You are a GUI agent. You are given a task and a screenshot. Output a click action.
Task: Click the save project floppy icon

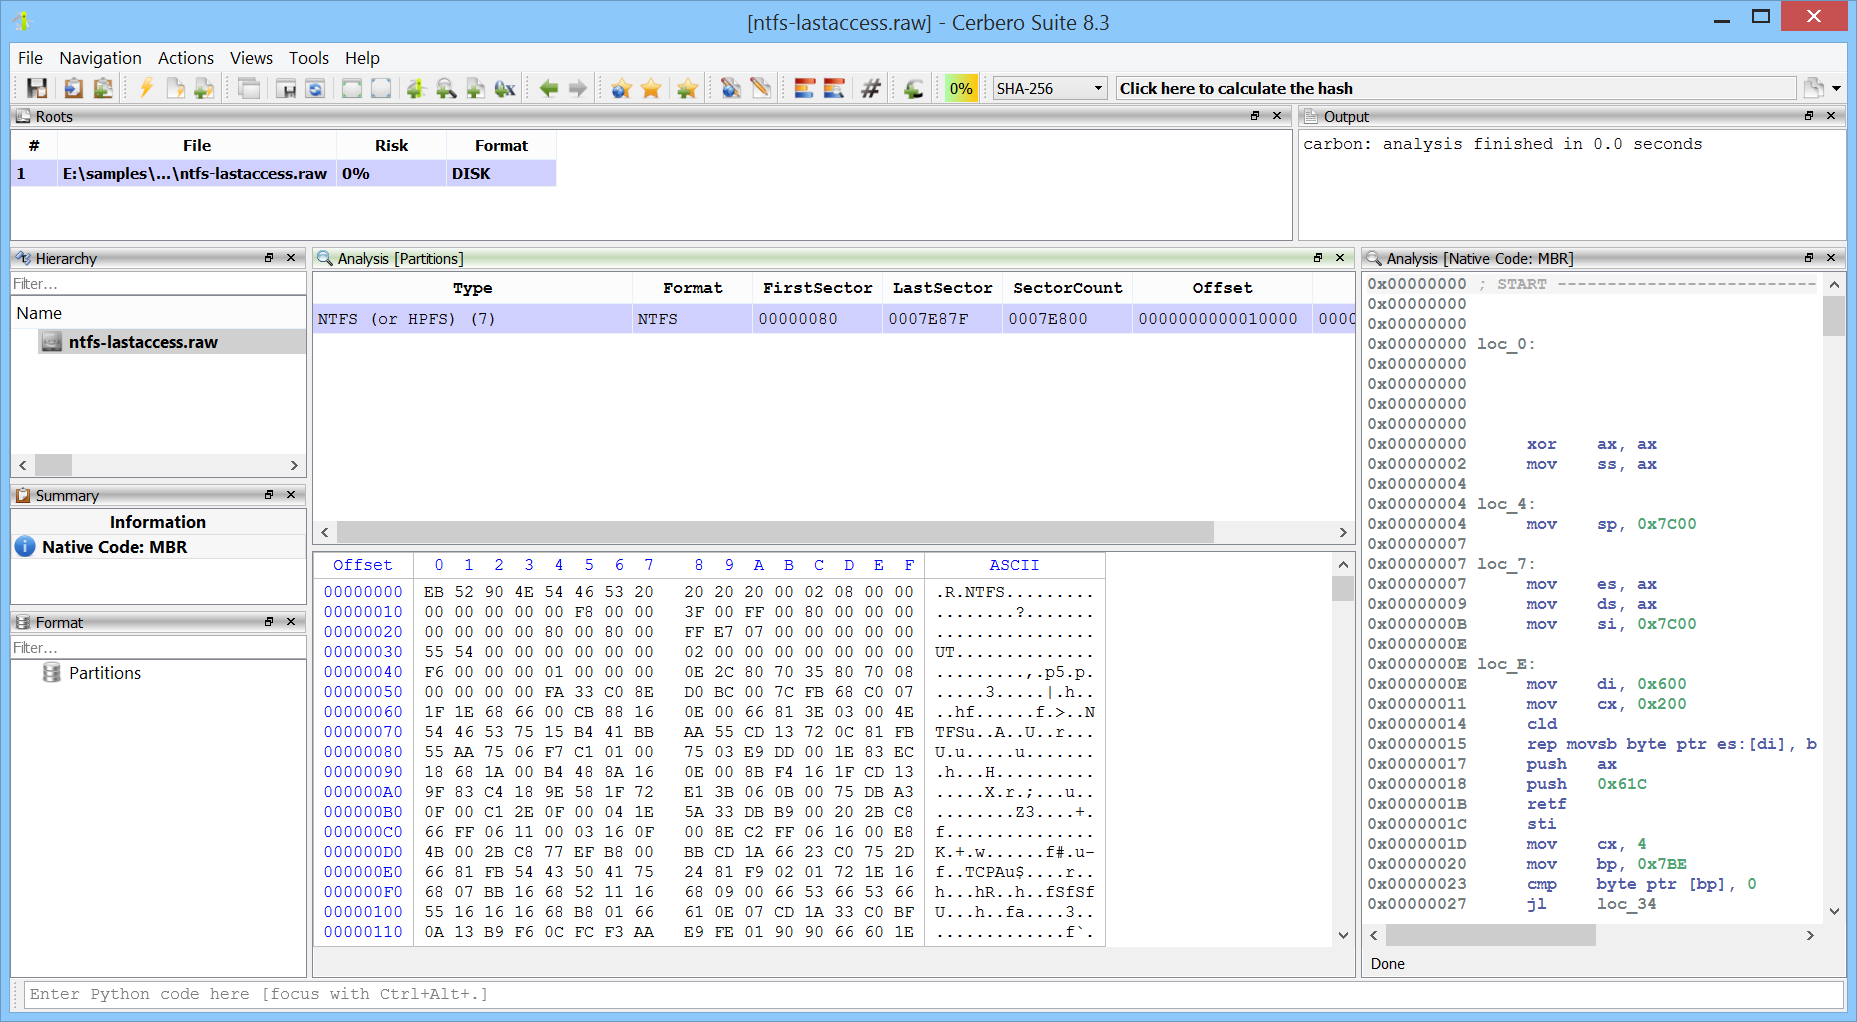tap(37, 88)
